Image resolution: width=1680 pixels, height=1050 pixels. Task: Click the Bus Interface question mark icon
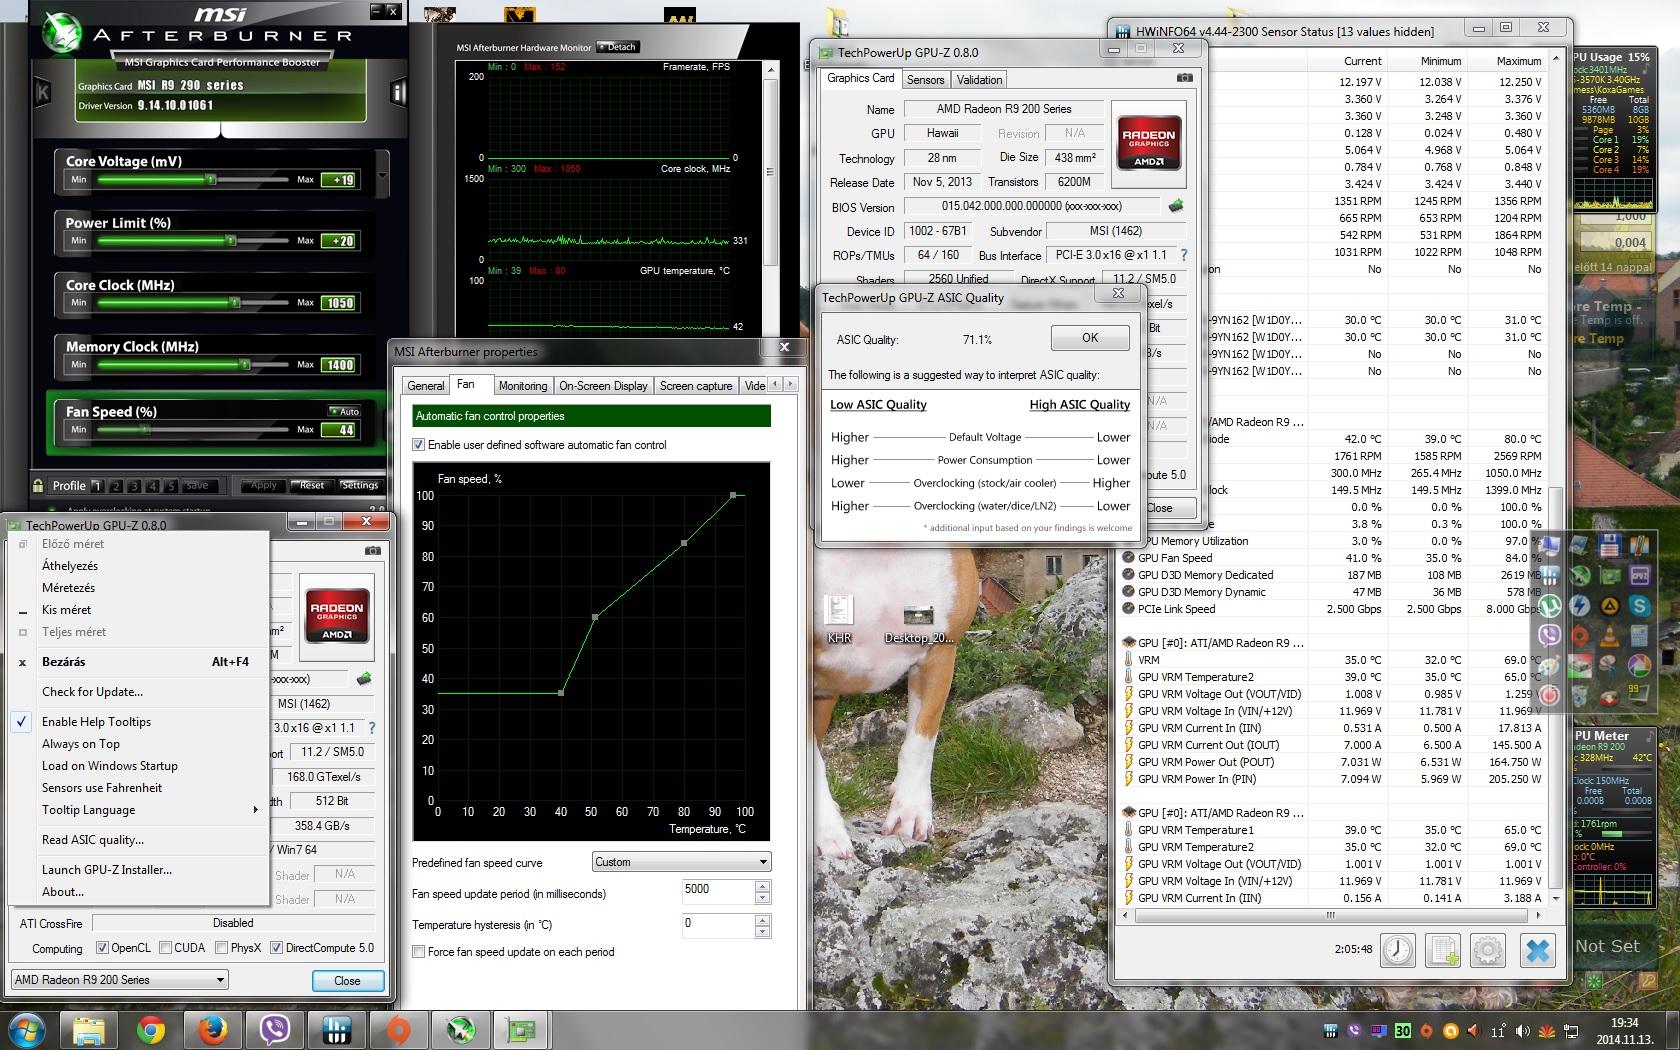1184,255
